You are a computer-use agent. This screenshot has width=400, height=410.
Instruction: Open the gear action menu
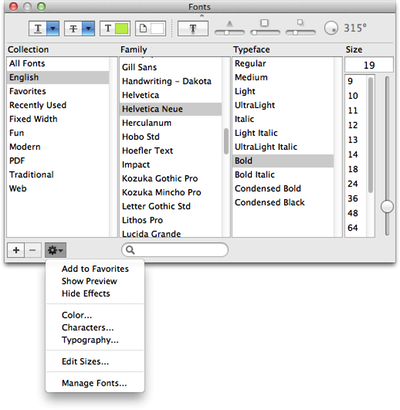[55, 250]
